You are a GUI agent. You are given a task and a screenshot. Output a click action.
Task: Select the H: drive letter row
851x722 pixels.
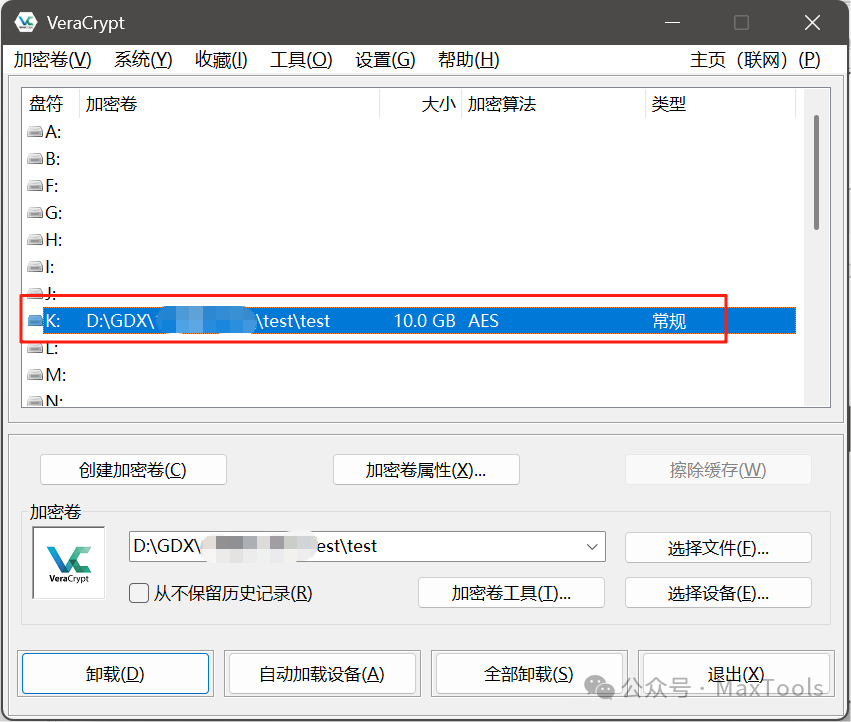click(409, 240)
